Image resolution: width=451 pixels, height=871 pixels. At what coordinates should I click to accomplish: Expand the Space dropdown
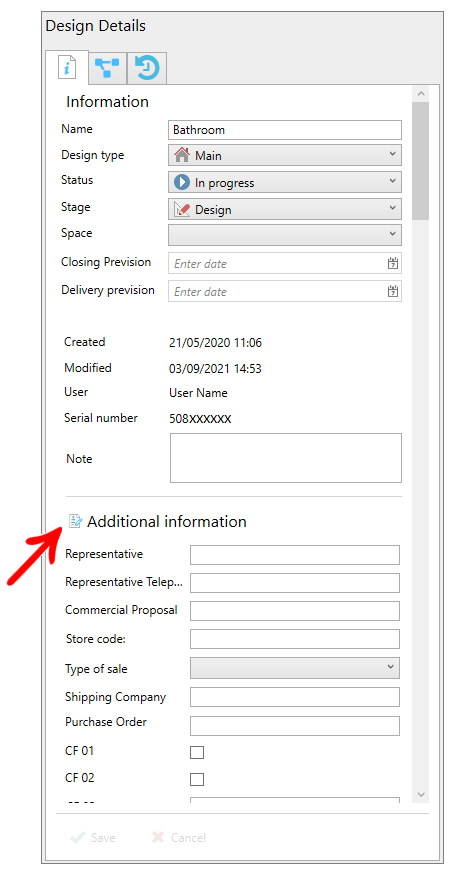pos(285,235)
